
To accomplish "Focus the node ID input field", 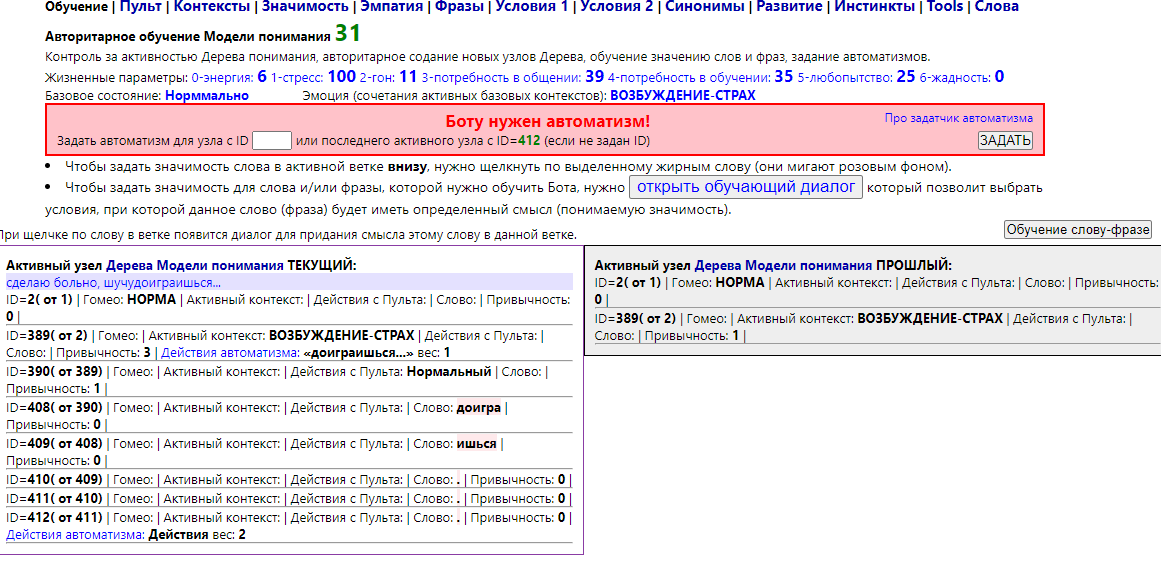I will click(272, 141).
